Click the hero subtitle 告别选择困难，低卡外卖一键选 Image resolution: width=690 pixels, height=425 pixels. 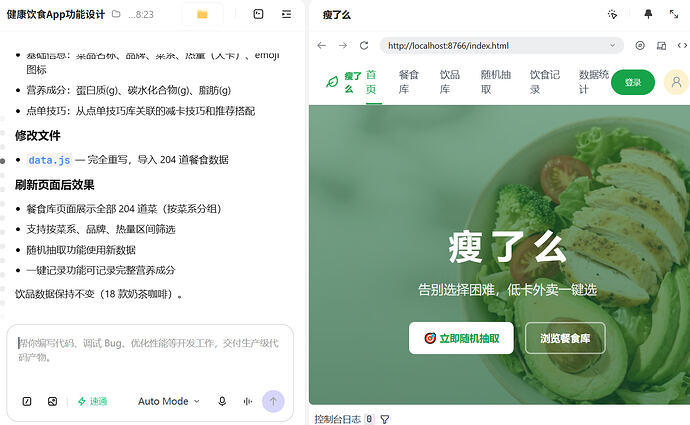[507, 289]
